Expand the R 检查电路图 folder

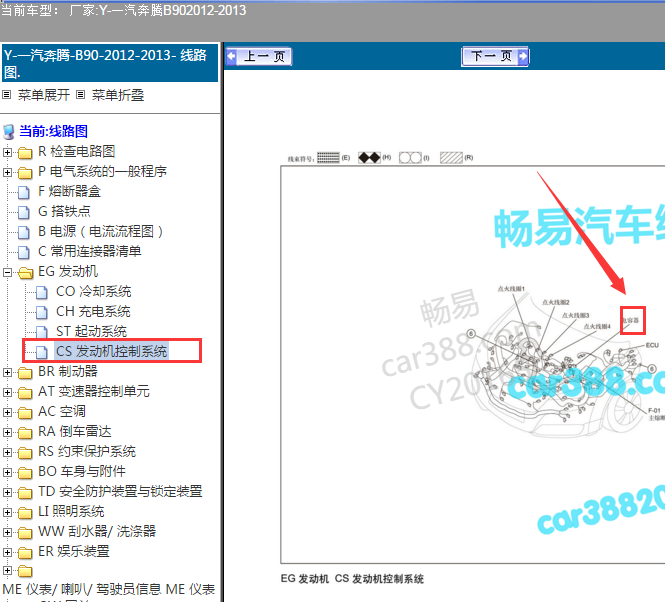coord(7,152)
